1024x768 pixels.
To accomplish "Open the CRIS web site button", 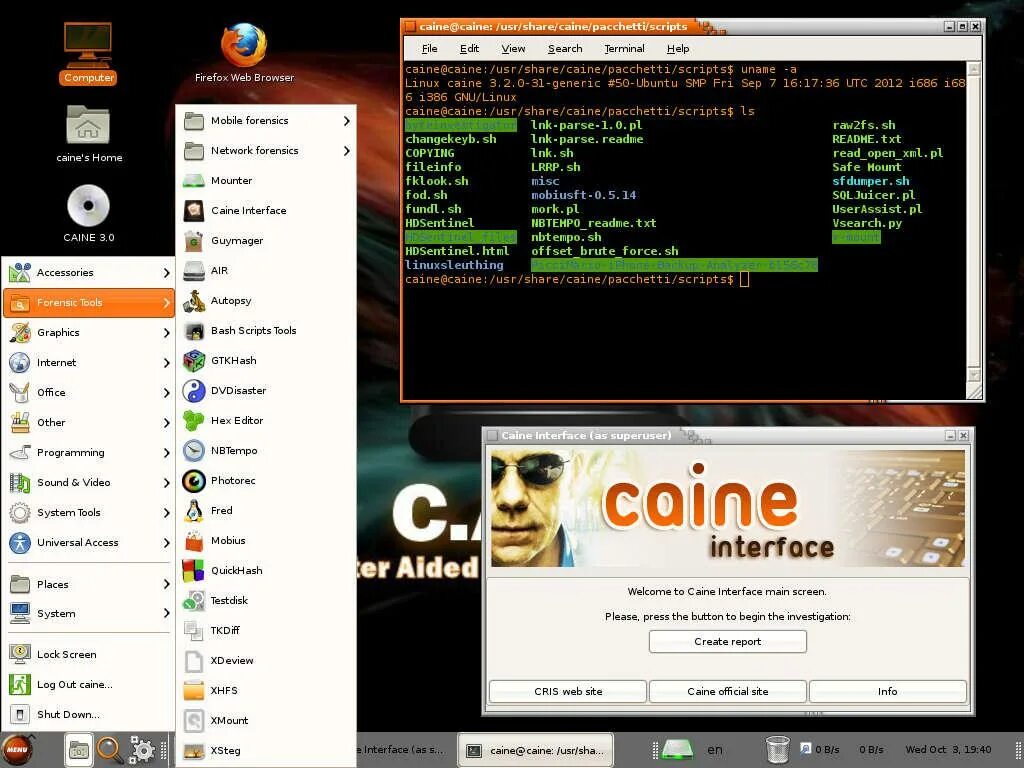I will (x=568, y=691).
